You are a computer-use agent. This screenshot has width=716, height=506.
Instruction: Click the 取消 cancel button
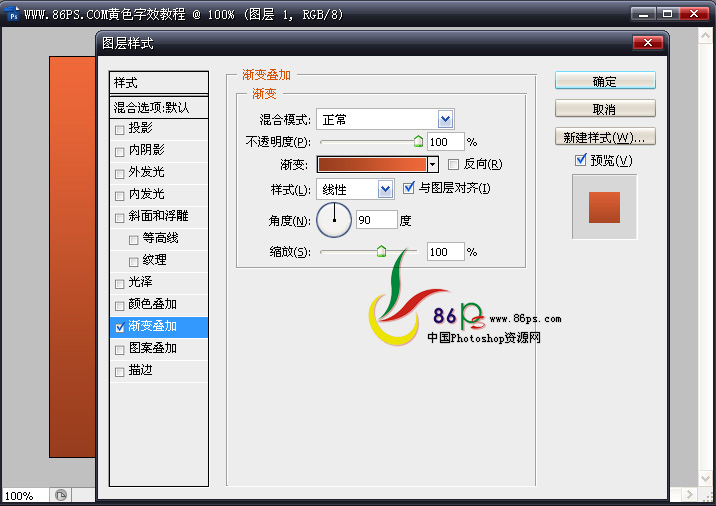[605, 109]
